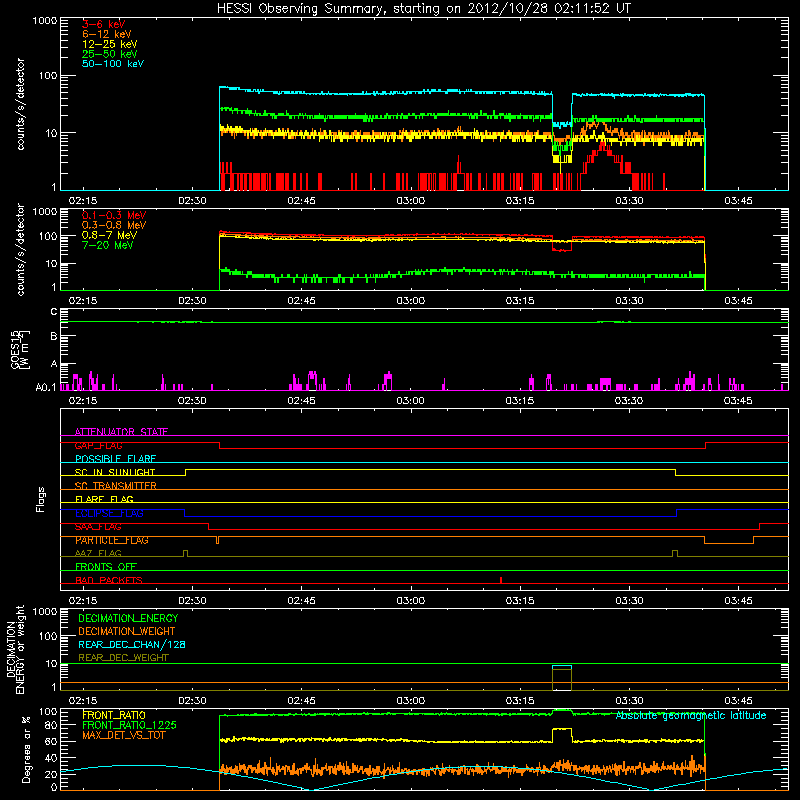The image size is (800, 800).
Task: Select the 7-20 MeV legend label
Action: (x=108, y=245)
